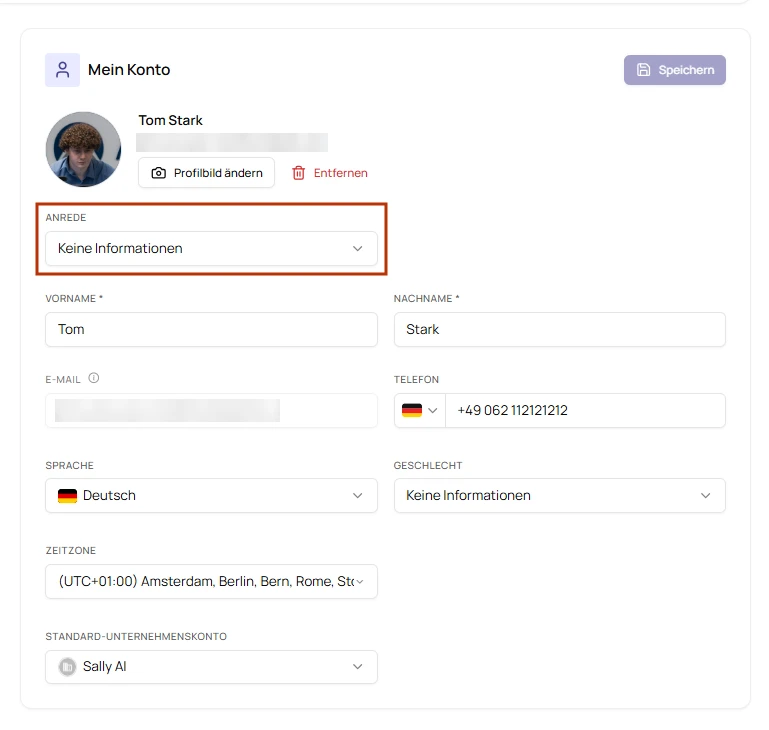Click the Speichern button

click(x=674, y=70)
